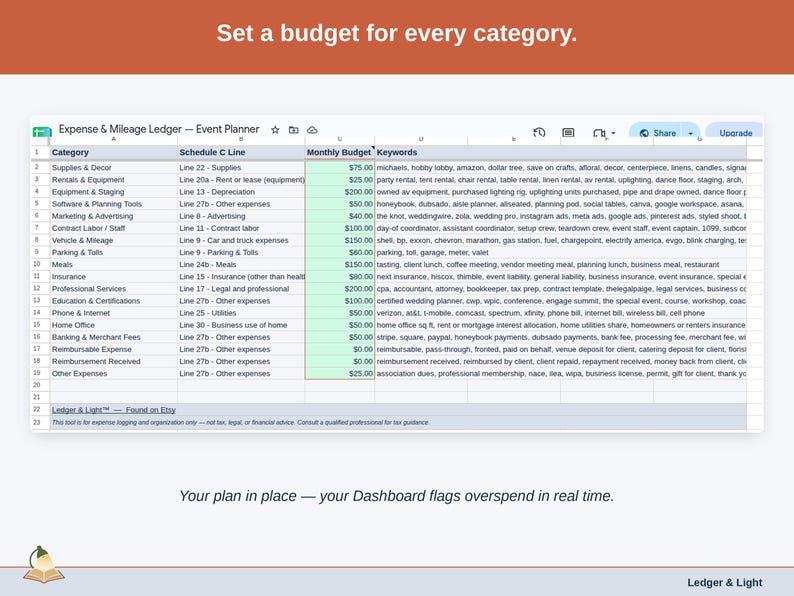Expand the Meet camera dropdown arrow

pos(613,133)
